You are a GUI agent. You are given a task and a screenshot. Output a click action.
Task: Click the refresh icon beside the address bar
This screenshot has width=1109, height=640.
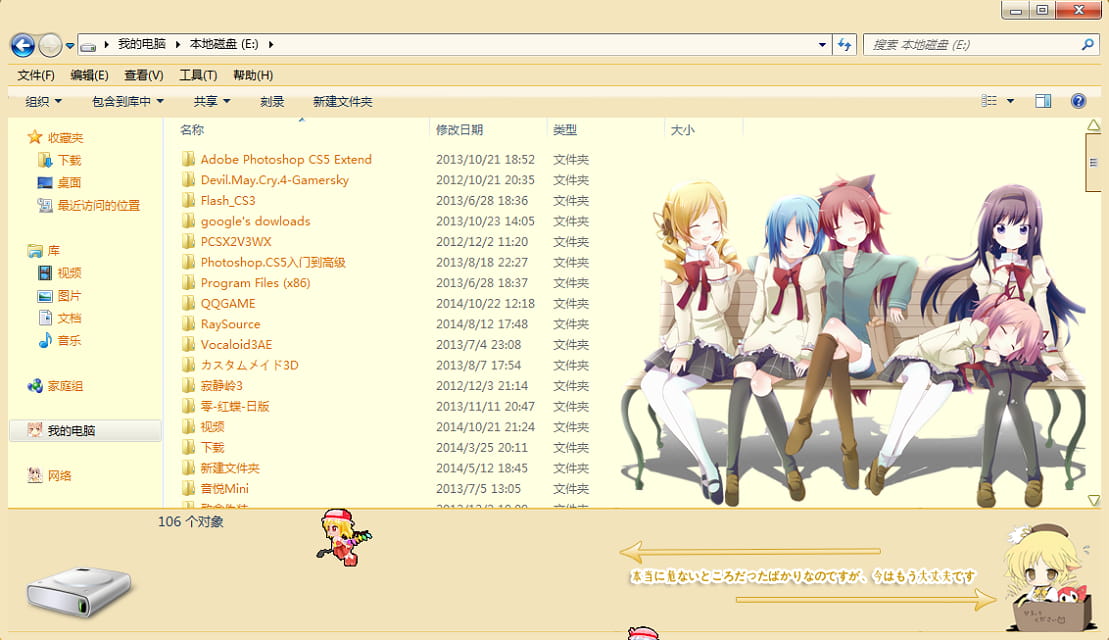click(x=843, y=44)
